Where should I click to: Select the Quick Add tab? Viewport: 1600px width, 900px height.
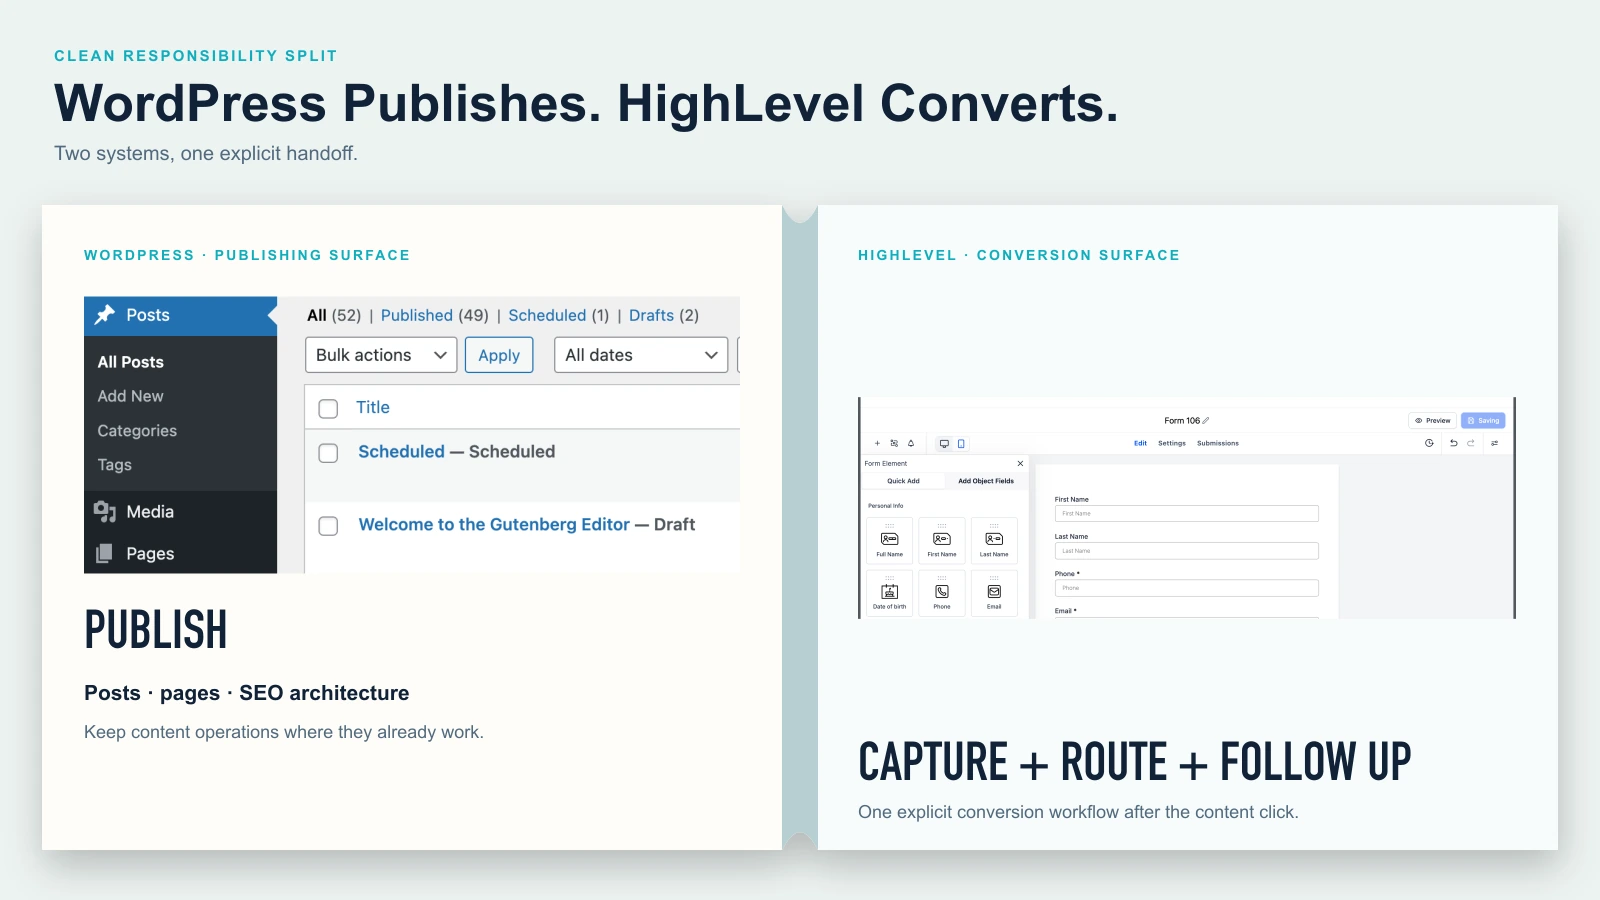[x=903, y=481]
